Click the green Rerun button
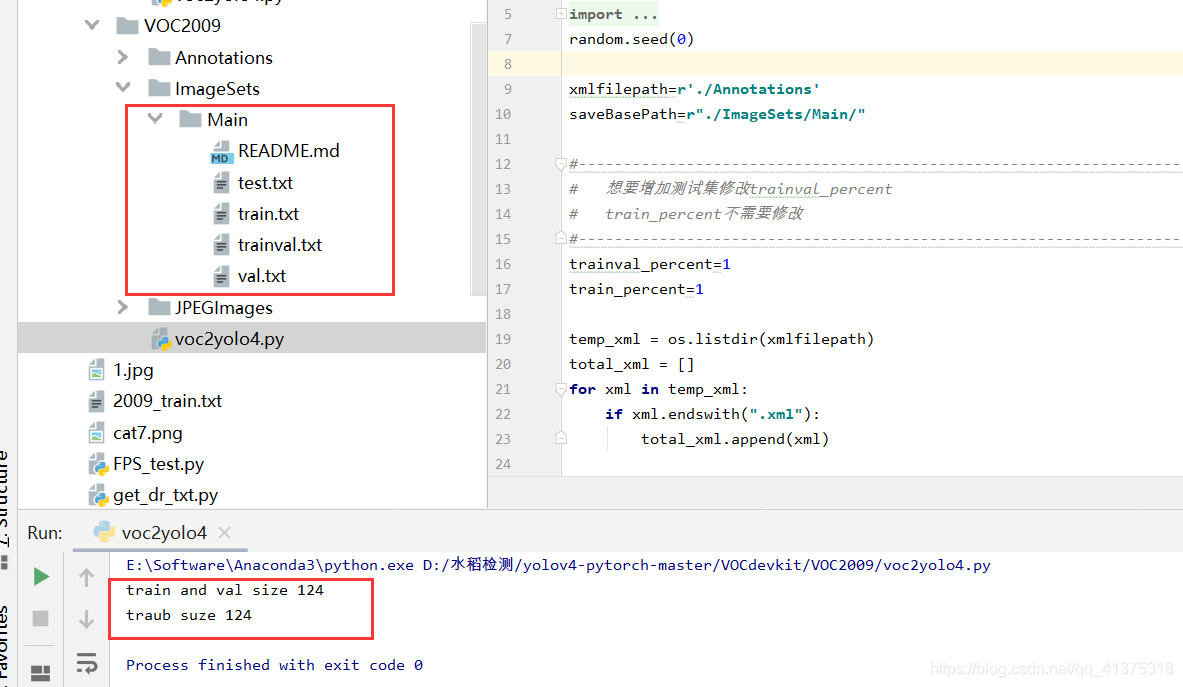This screenshot has width=1183, height=687. pyautogui.click(x=41, y=577)
